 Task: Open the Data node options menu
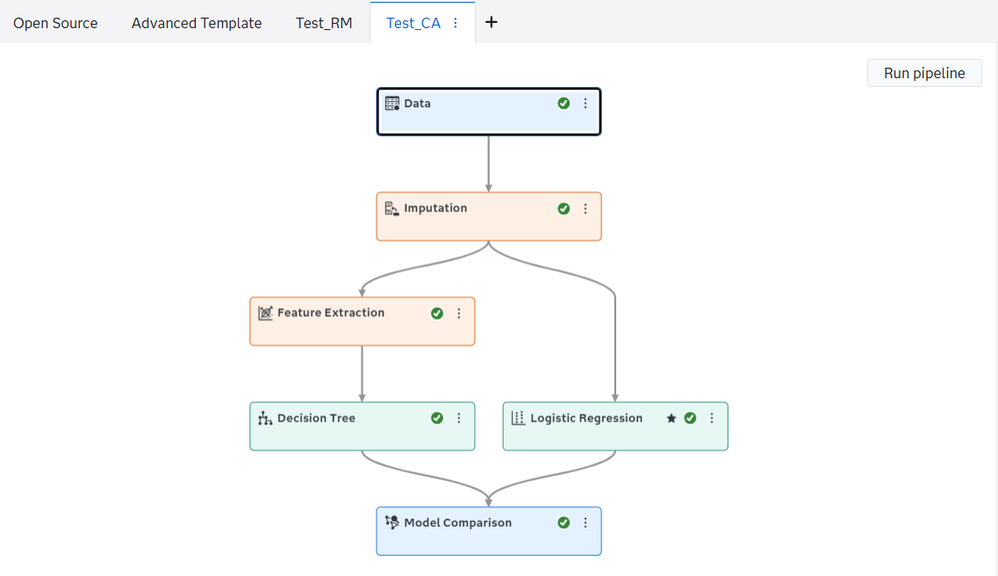pos(586,103)
